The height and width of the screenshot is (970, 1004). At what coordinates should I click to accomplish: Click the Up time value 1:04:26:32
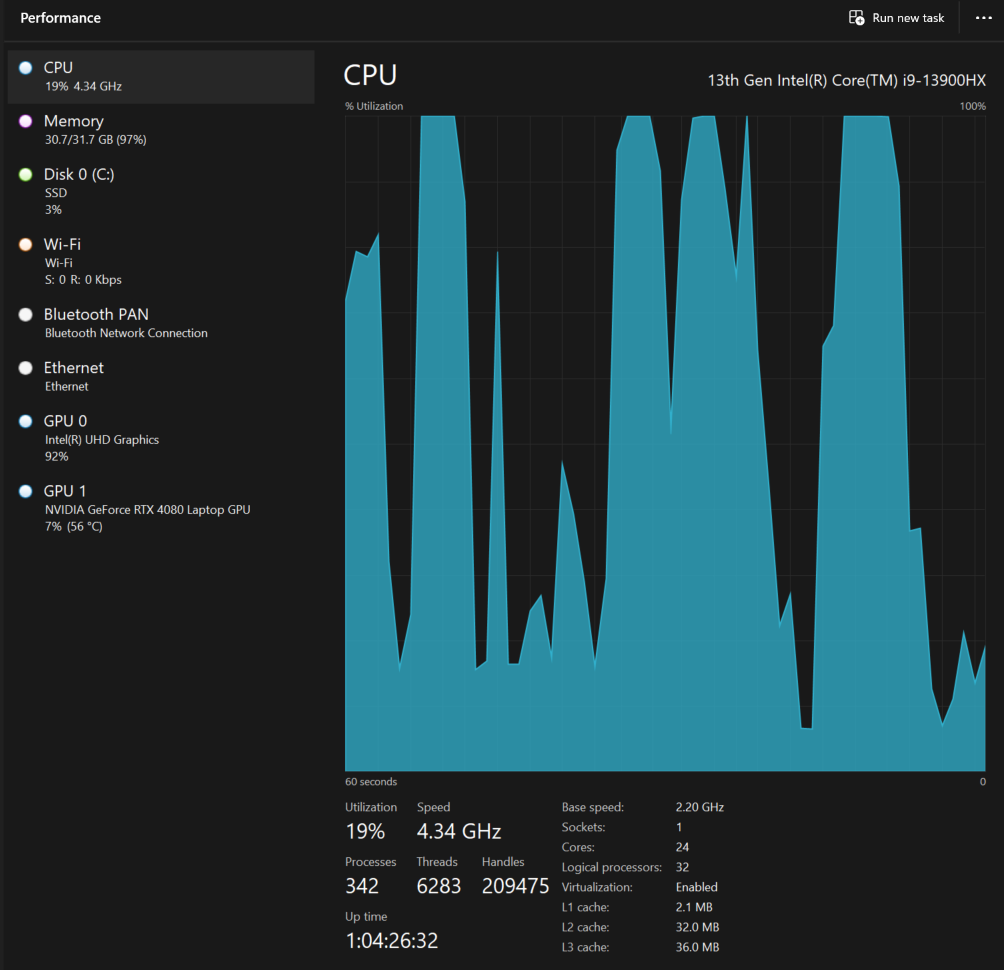point(391,940)
